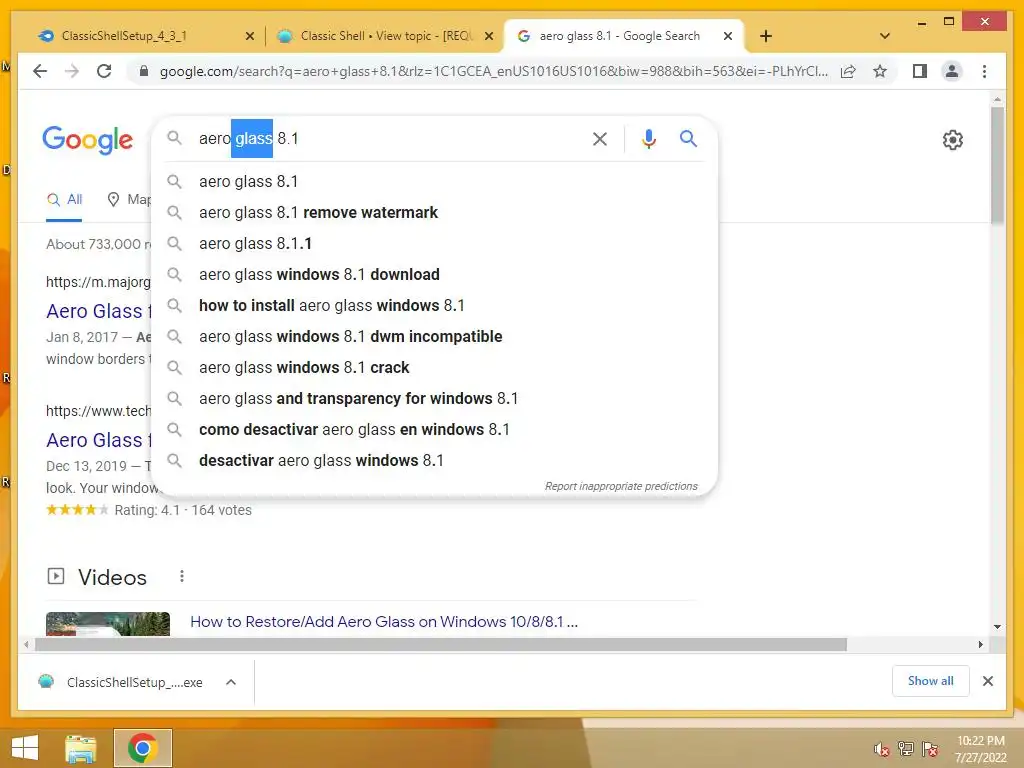The image size is (1024, 768).
Task: Open the network tray icon
Action: (x=906, y=749)
